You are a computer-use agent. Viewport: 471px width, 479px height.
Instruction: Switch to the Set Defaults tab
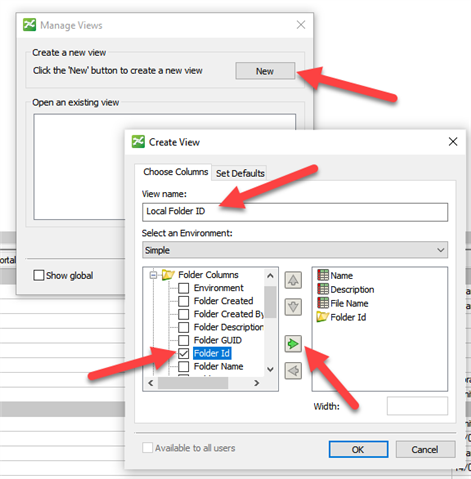[240, 173]
